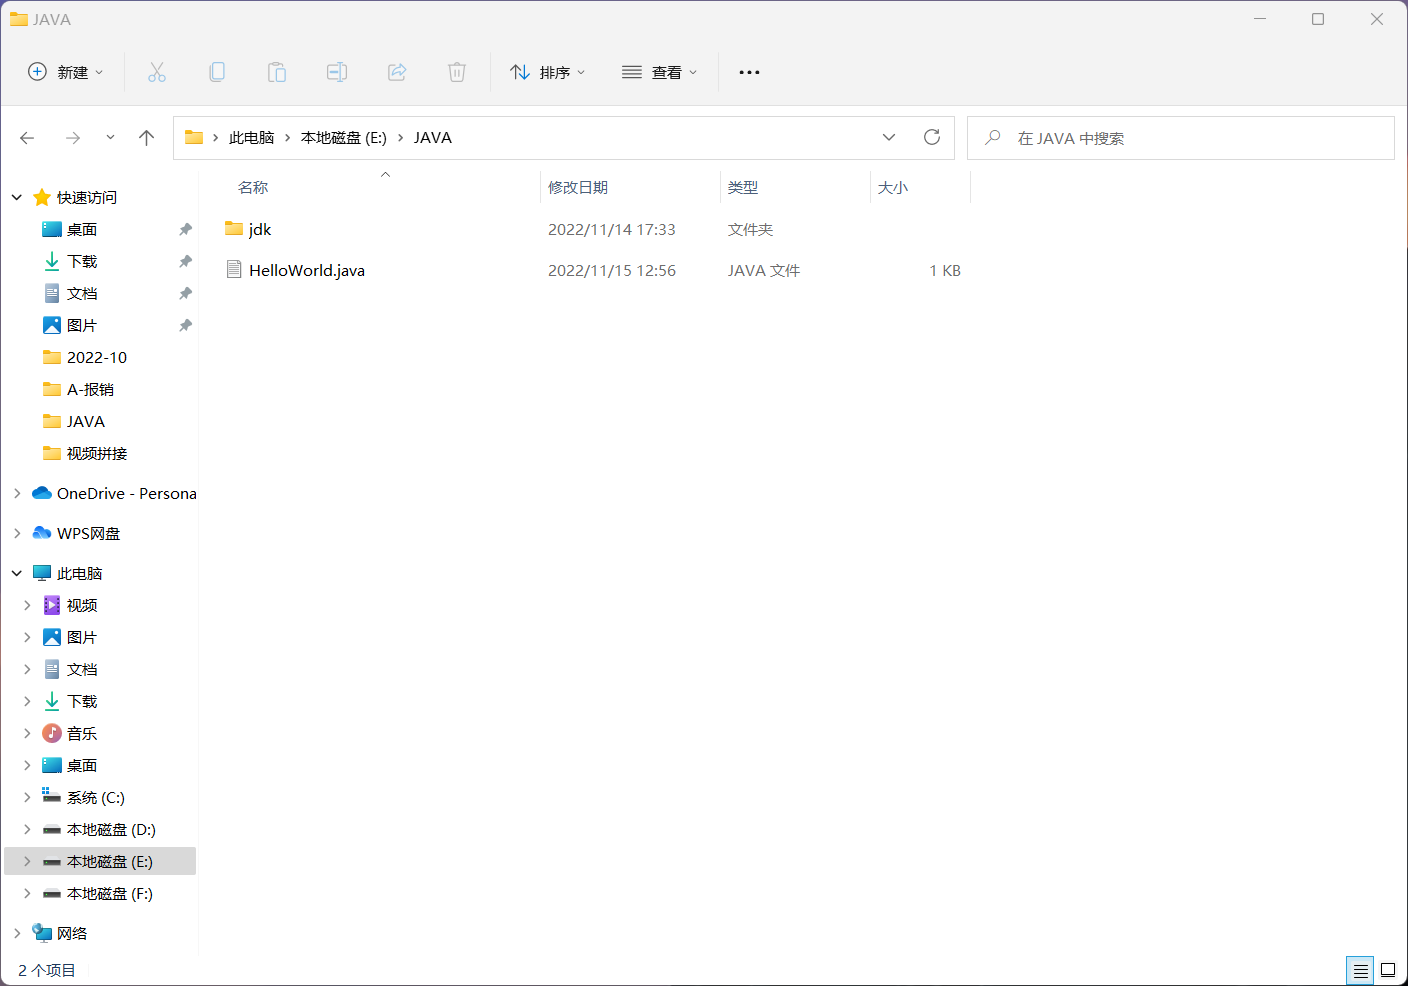Select 视频 under 此电脑
Image resolution: width=1408 pixels, height=986 pixels.
82,605
